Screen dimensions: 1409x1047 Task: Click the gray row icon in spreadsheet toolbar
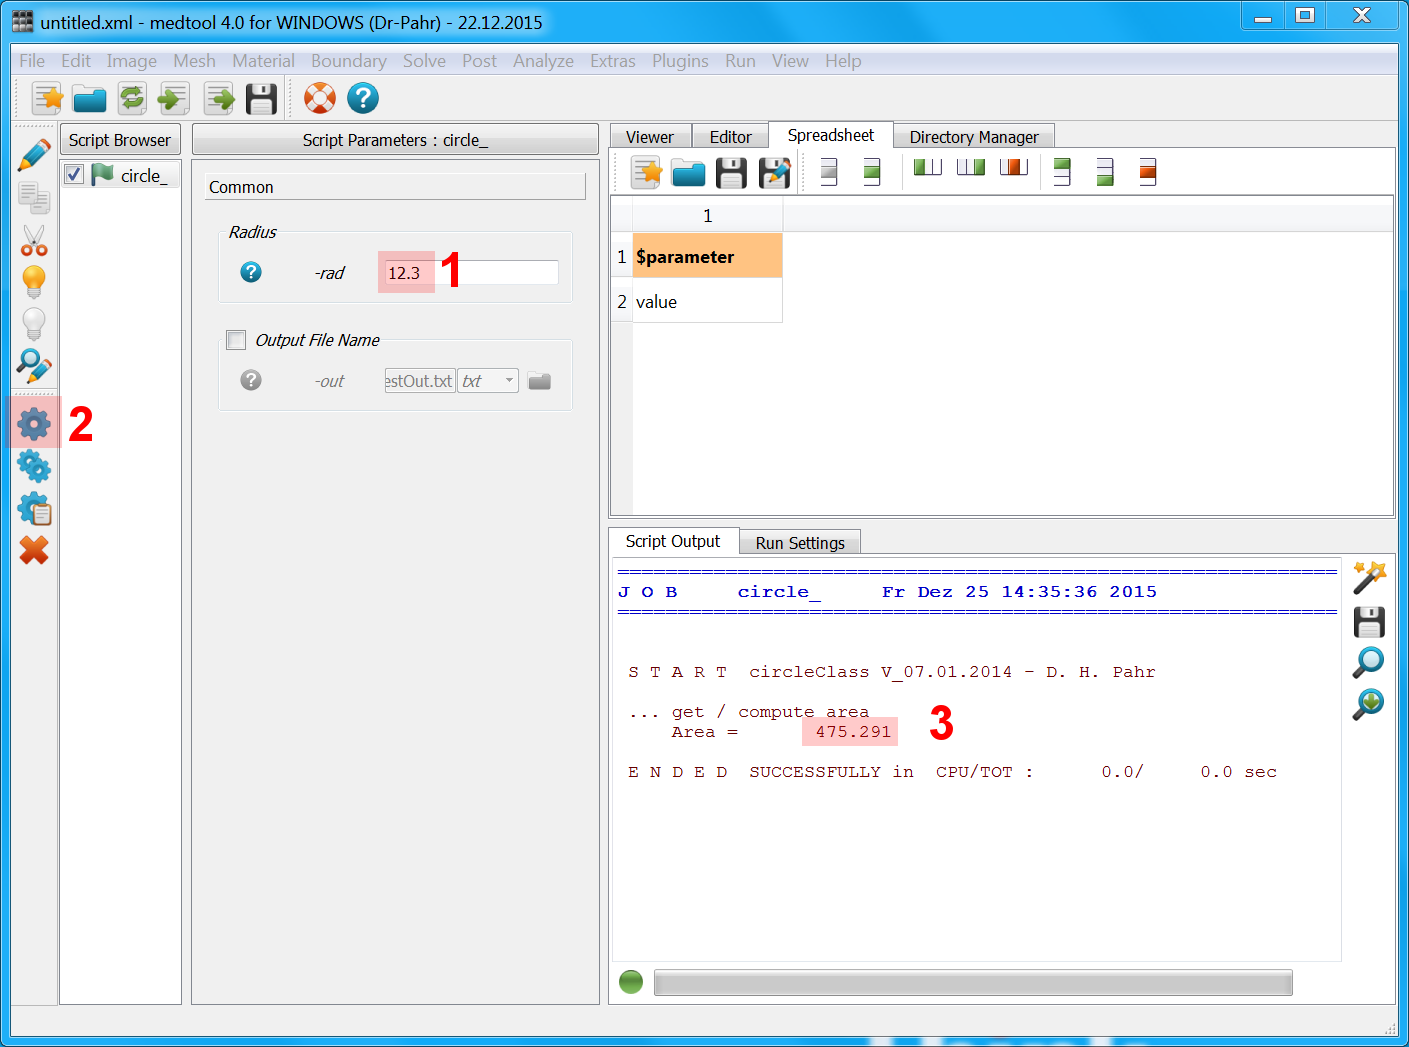click(x=829, y=172)
